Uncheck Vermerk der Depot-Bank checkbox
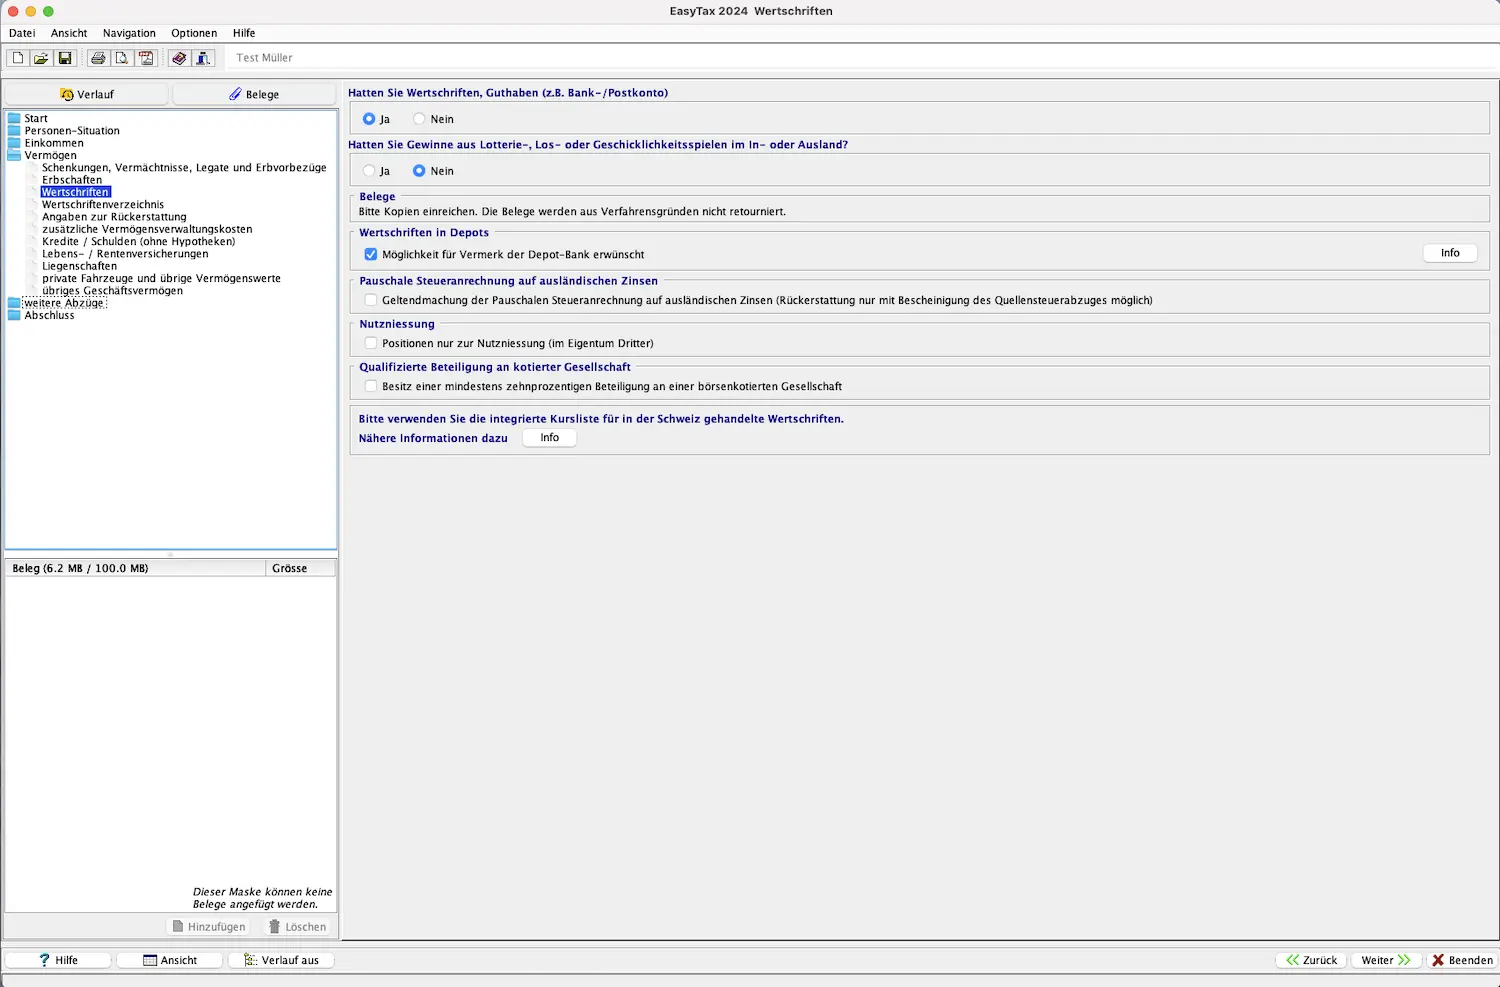The width and height of the screenshot is (1500, 987). [371, 254]
